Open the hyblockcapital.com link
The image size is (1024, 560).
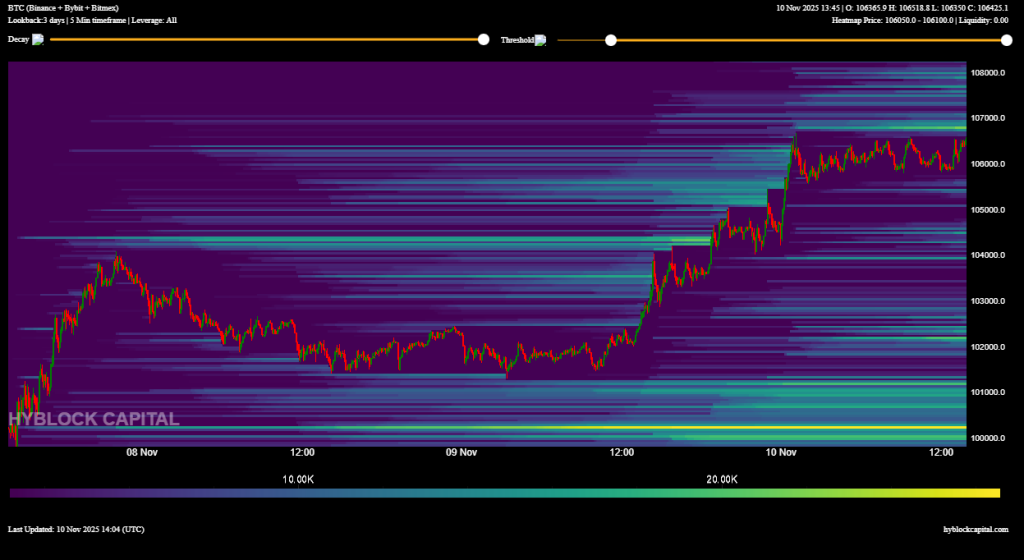975,529
